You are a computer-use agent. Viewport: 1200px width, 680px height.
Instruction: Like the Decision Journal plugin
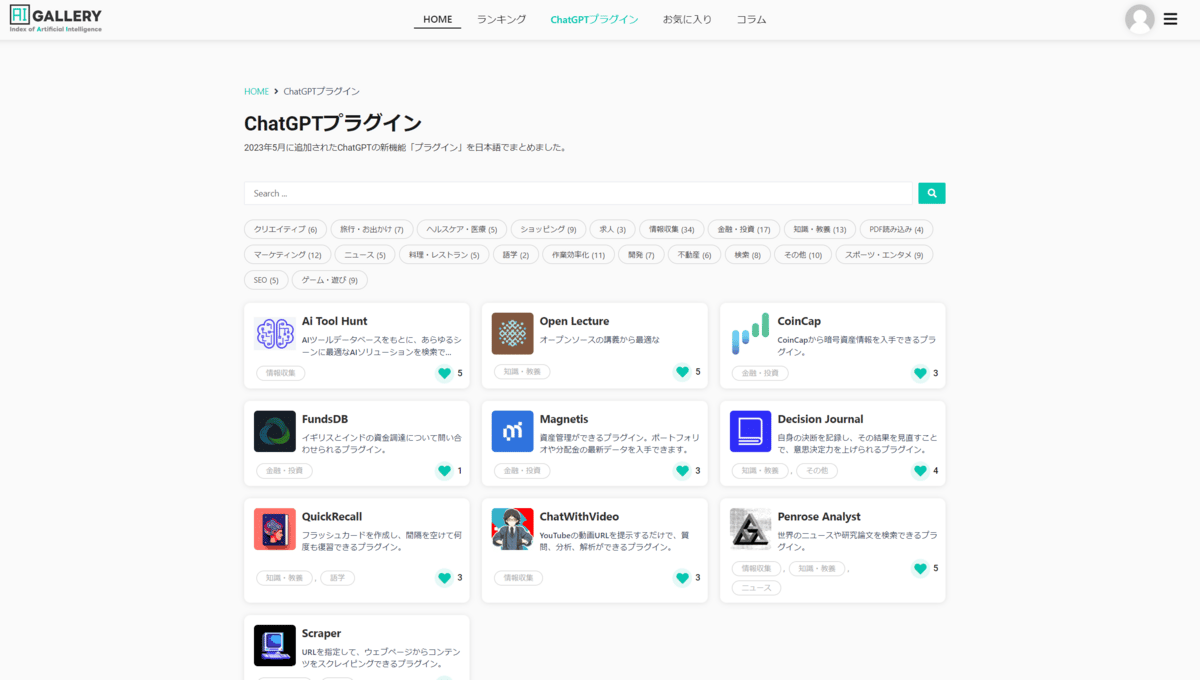pos(921,471)
